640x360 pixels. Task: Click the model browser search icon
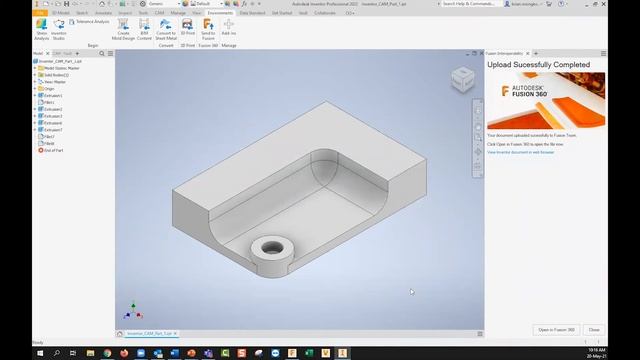[102, 53]
